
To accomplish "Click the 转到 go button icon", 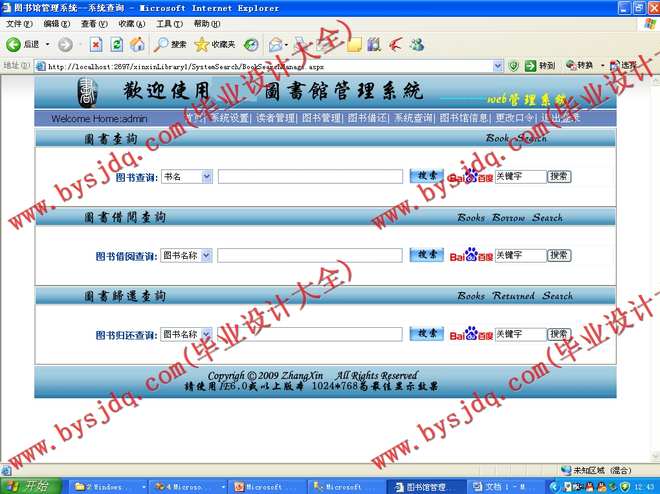I will (x=541, y=66).
